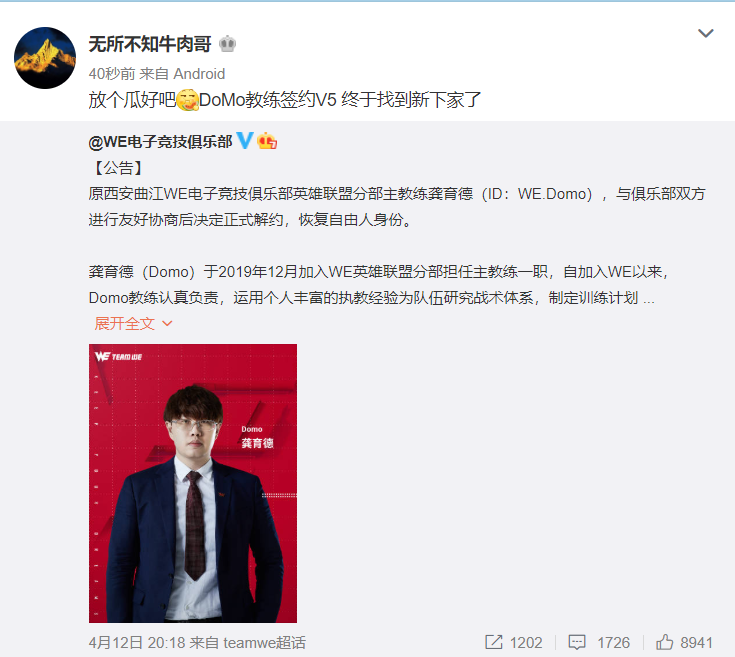Open the 4月12日 20:18 timestamp link
The height and width of the screenshot is (657, 735).
pos(137,642)
